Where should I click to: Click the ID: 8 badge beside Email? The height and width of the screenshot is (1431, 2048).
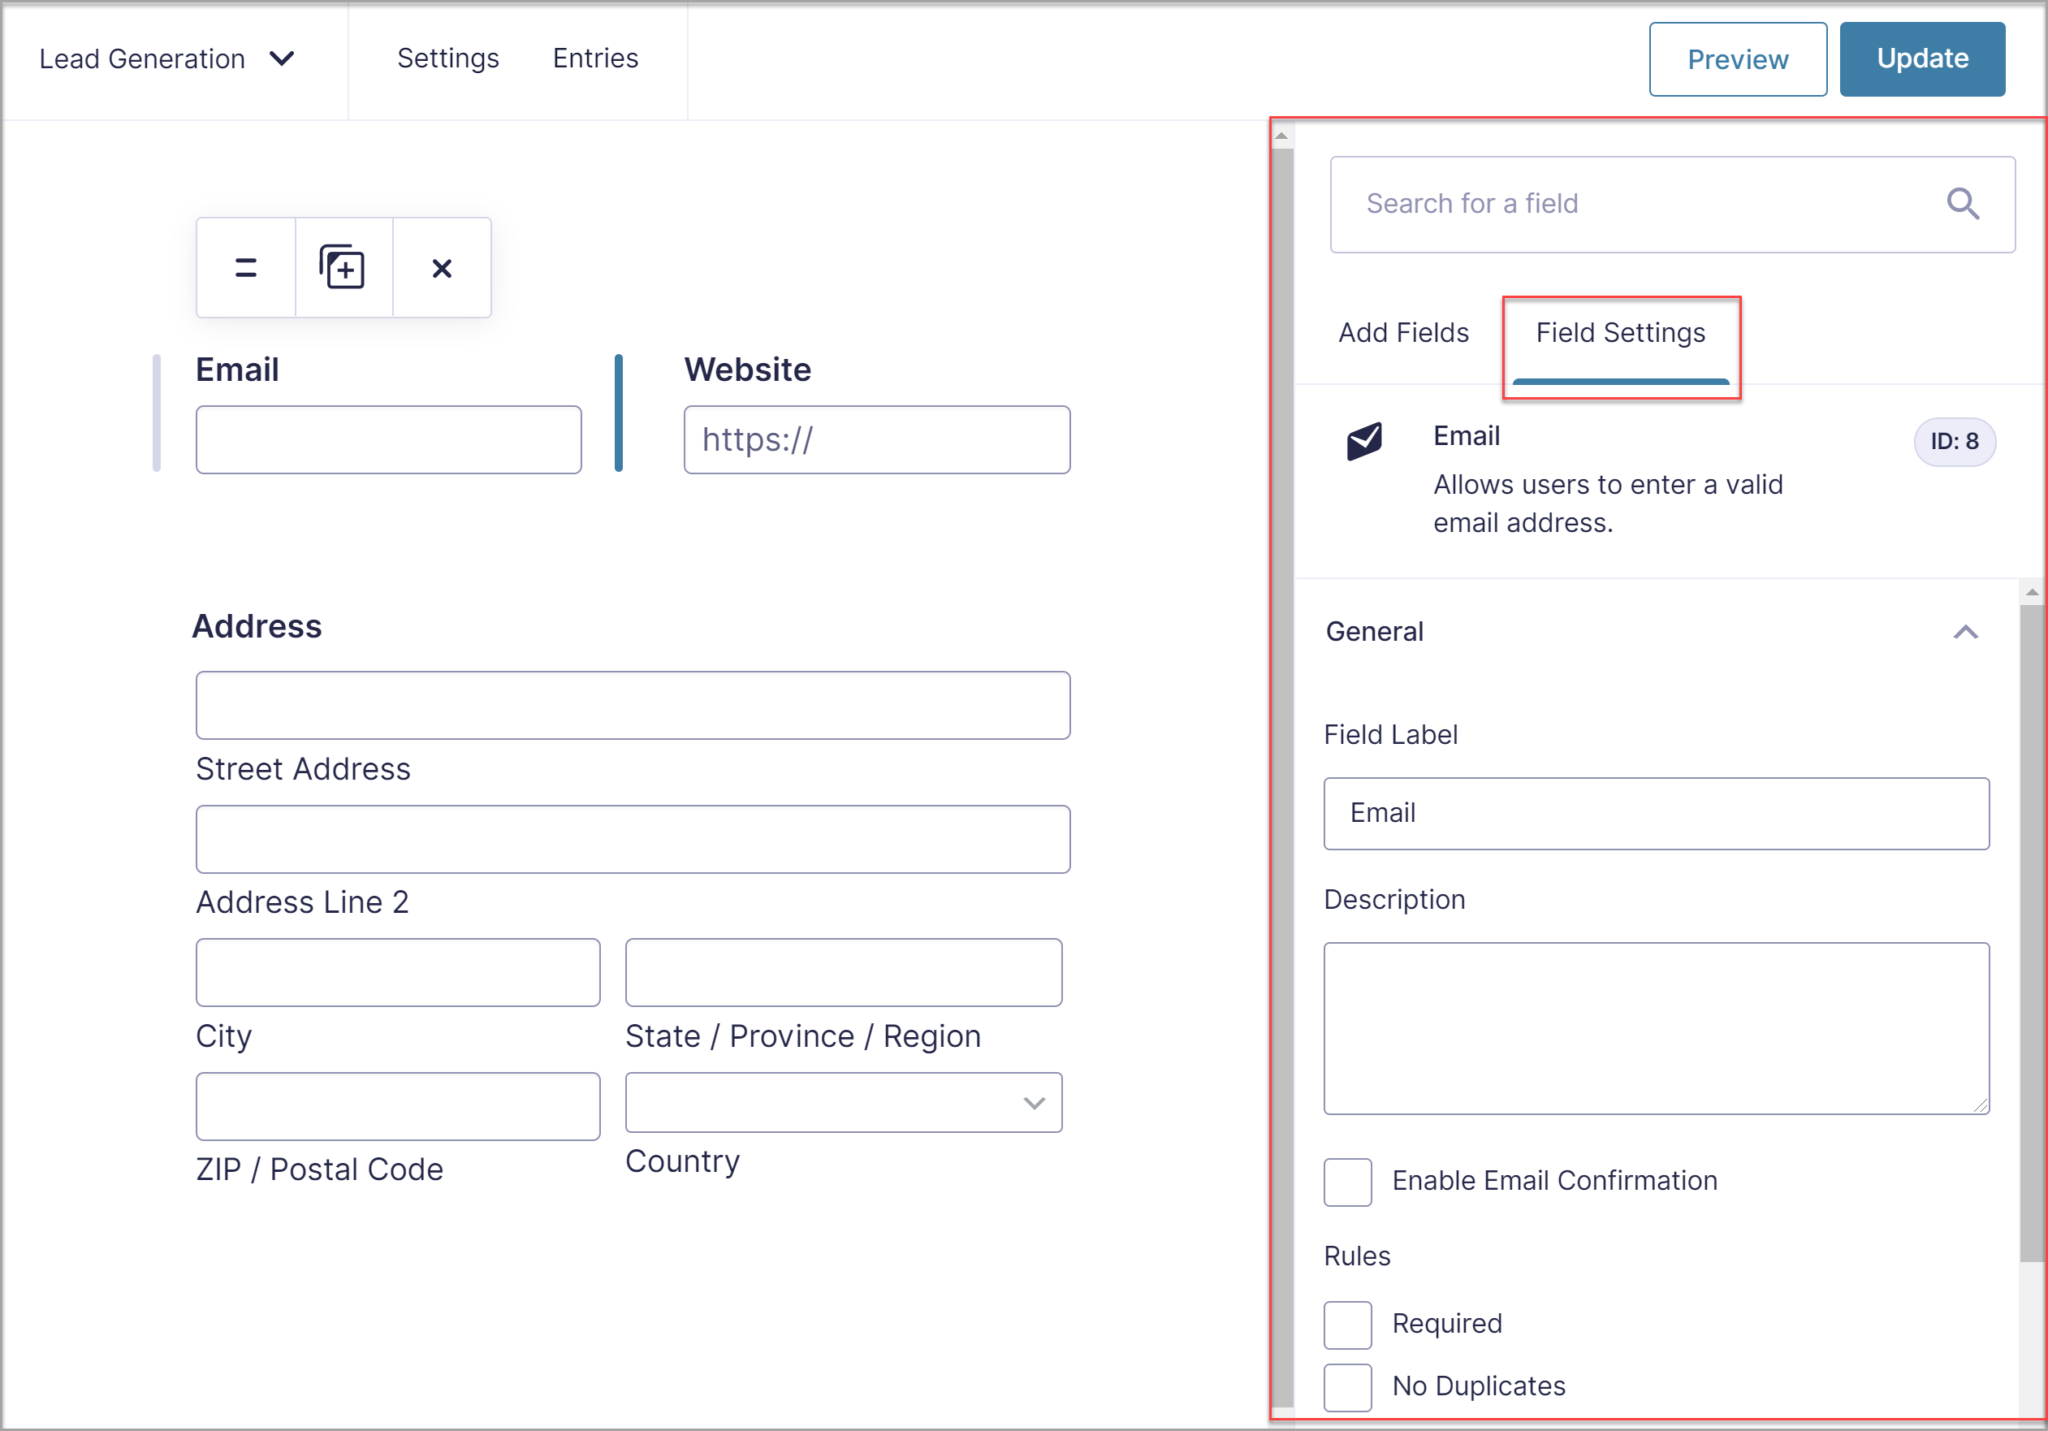[1953, 441]
